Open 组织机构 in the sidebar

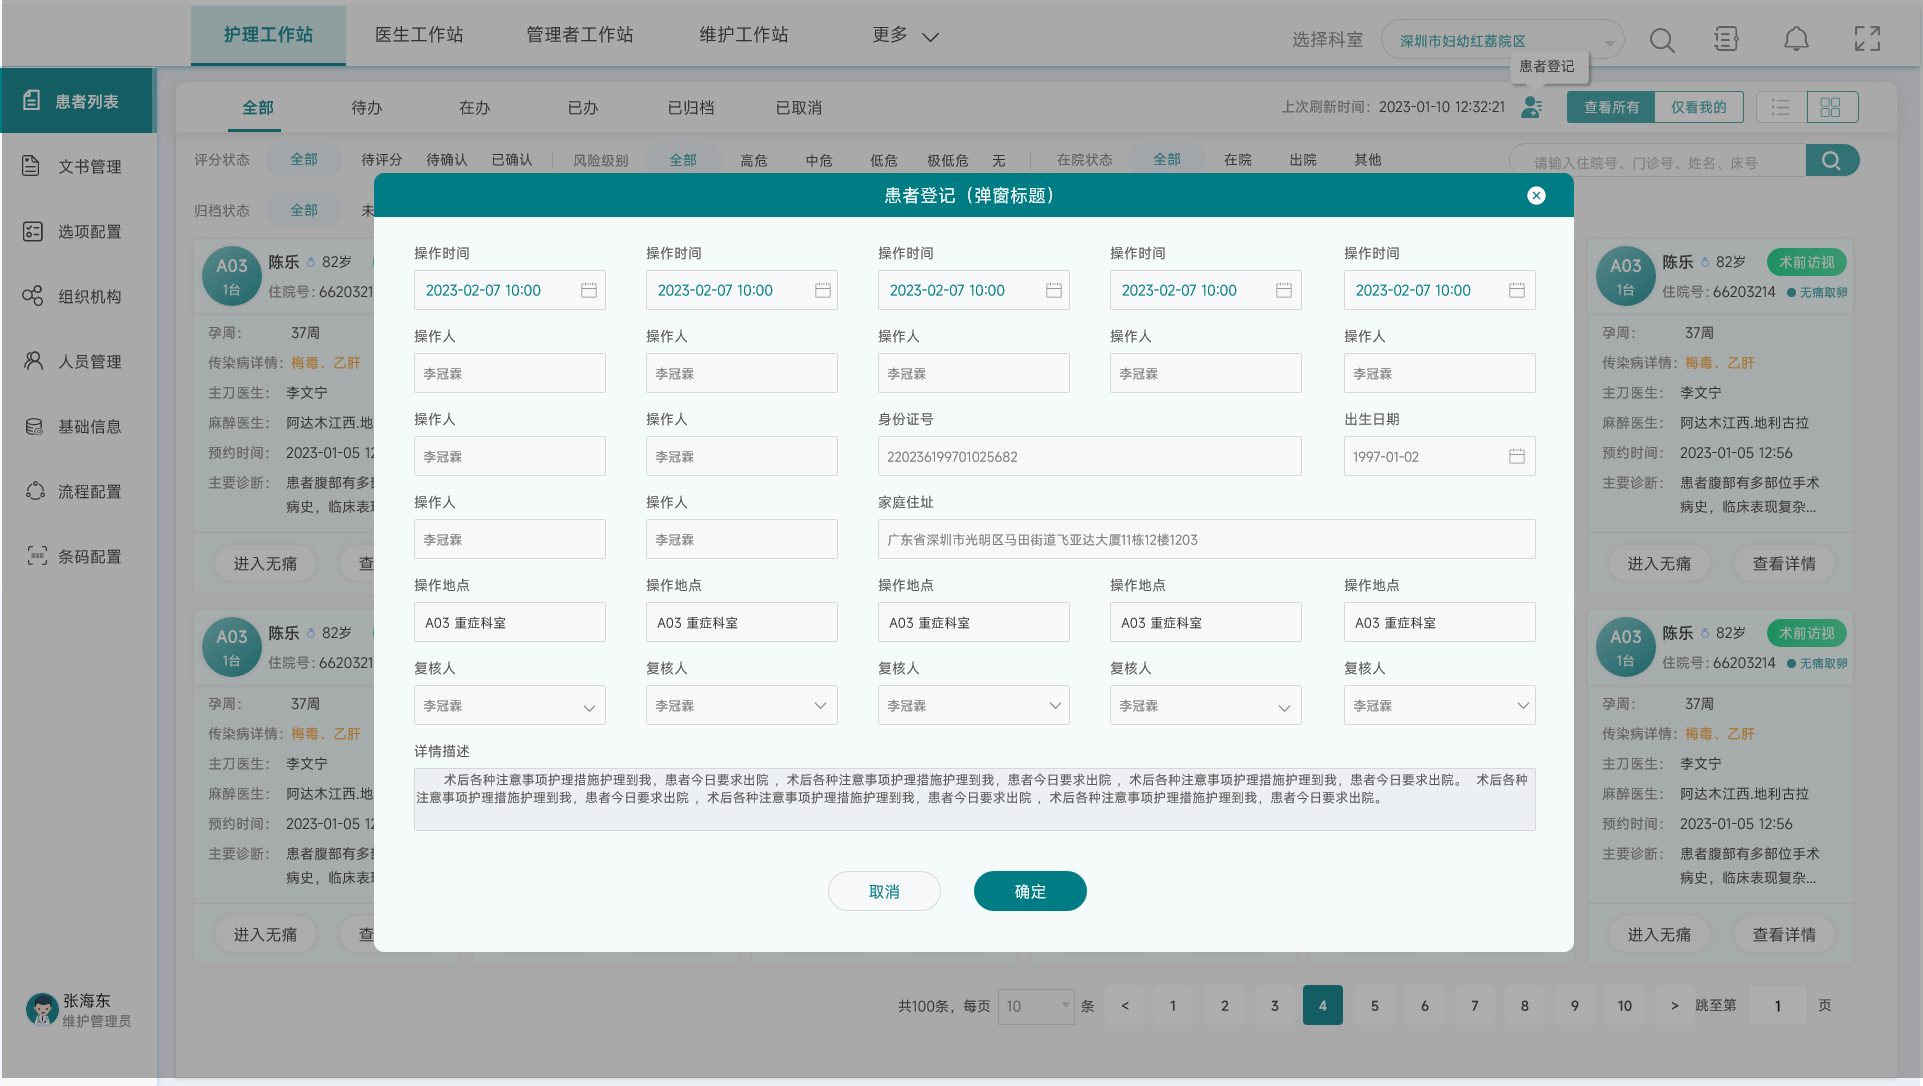click(x=78, y=296)
